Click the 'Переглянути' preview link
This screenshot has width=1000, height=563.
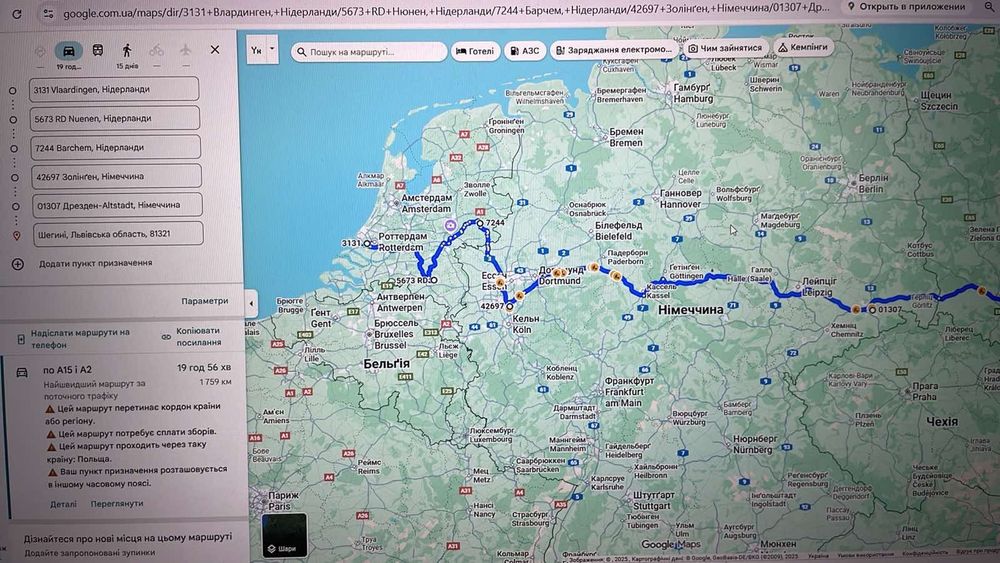click(117, 503)
